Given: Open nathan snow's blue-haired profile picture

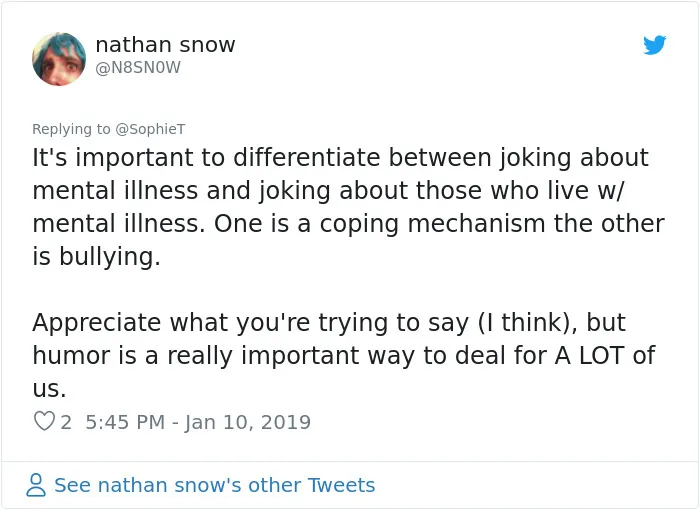Looking at the screenshot, I should (x=59, y=59).
